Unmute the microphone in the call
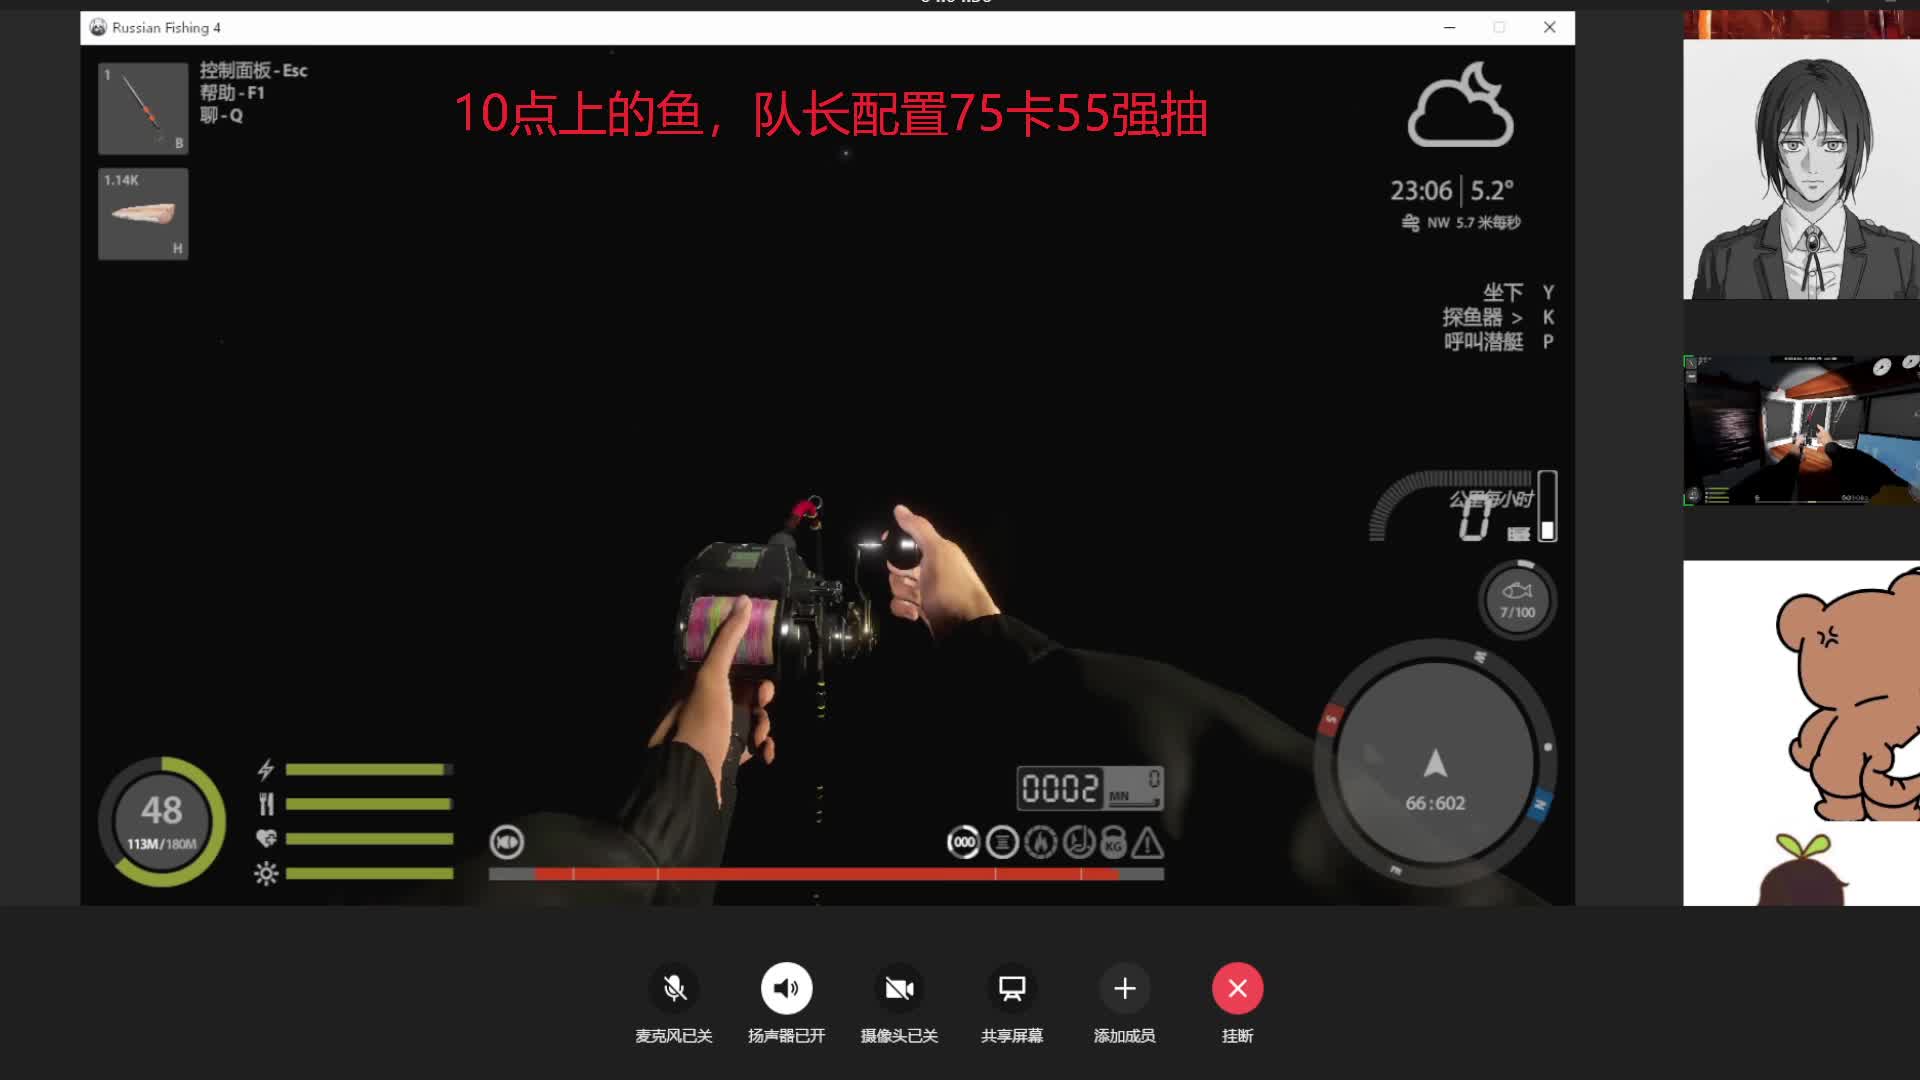Viewport: 1920px width, 1080px height. (x=675, y=988)
